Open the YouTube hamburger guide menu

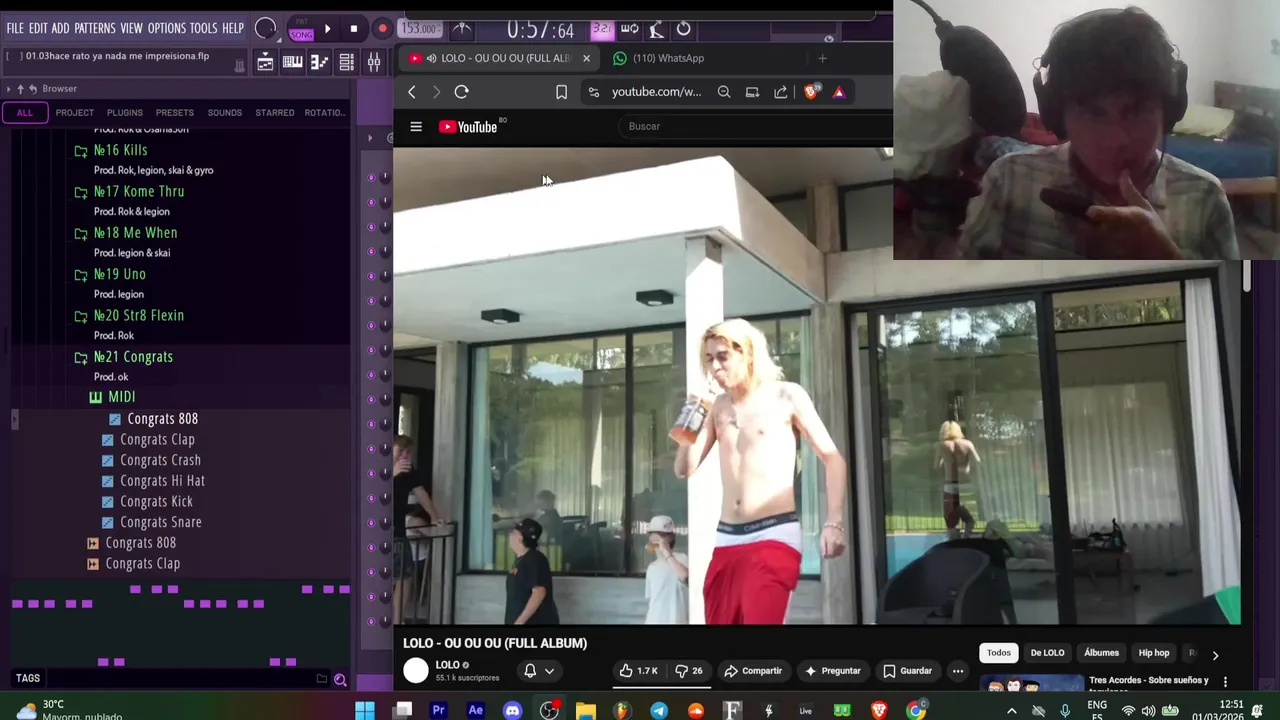pos(416,127)
